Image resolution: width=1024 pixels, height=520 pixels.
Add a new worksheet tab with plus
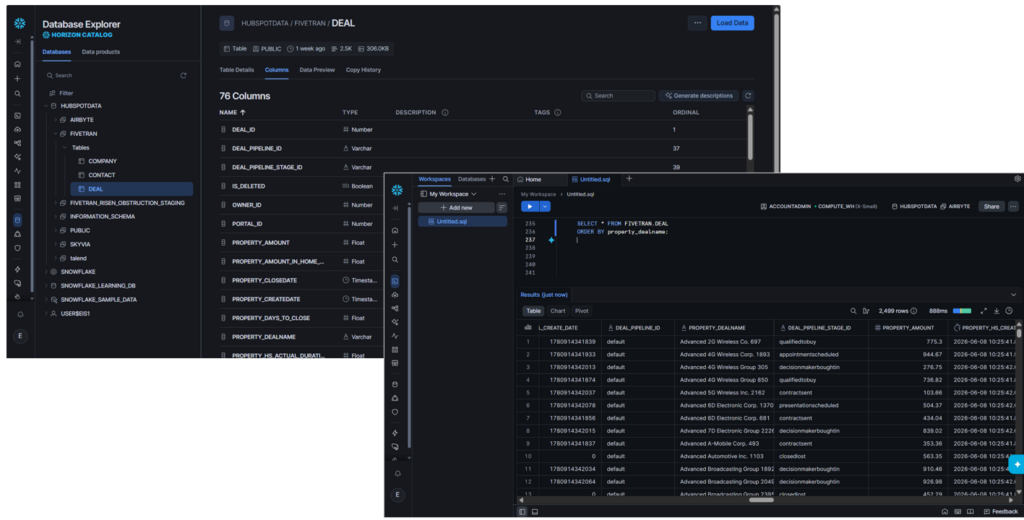pos(629,179)
